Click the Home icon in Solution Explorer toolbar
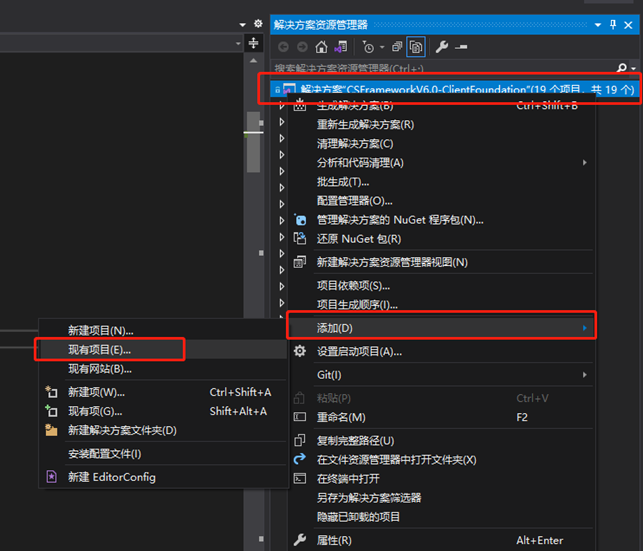 322,47
